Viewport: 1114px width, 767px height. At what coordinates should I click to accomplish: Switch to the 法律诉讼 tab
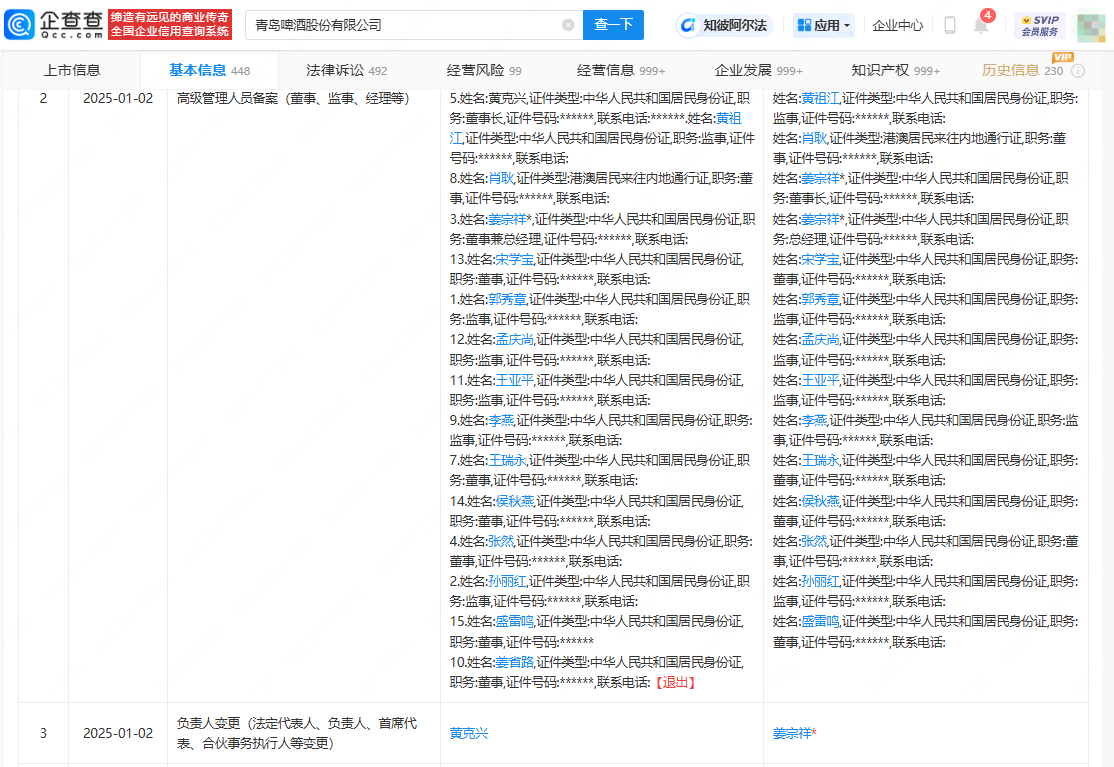click(346, 70)
